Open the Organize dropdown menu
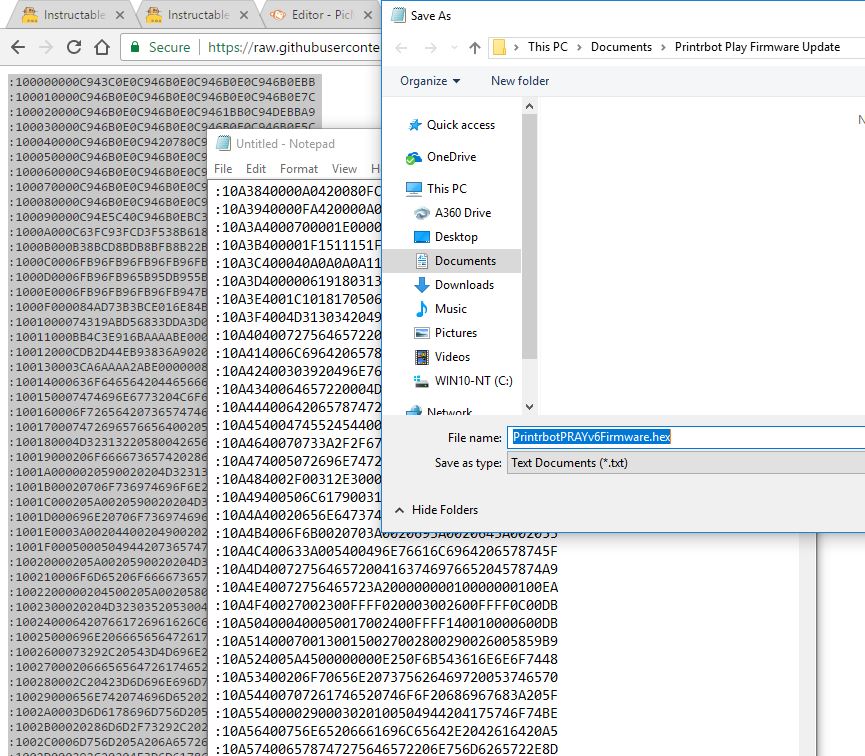 pyautogui.click(x=430, y=81)
